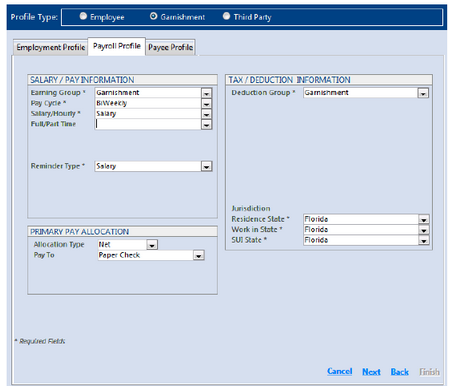Switch to the Payroll Profile tab
This screenshot has width=454, height=391.
[117, 46]
